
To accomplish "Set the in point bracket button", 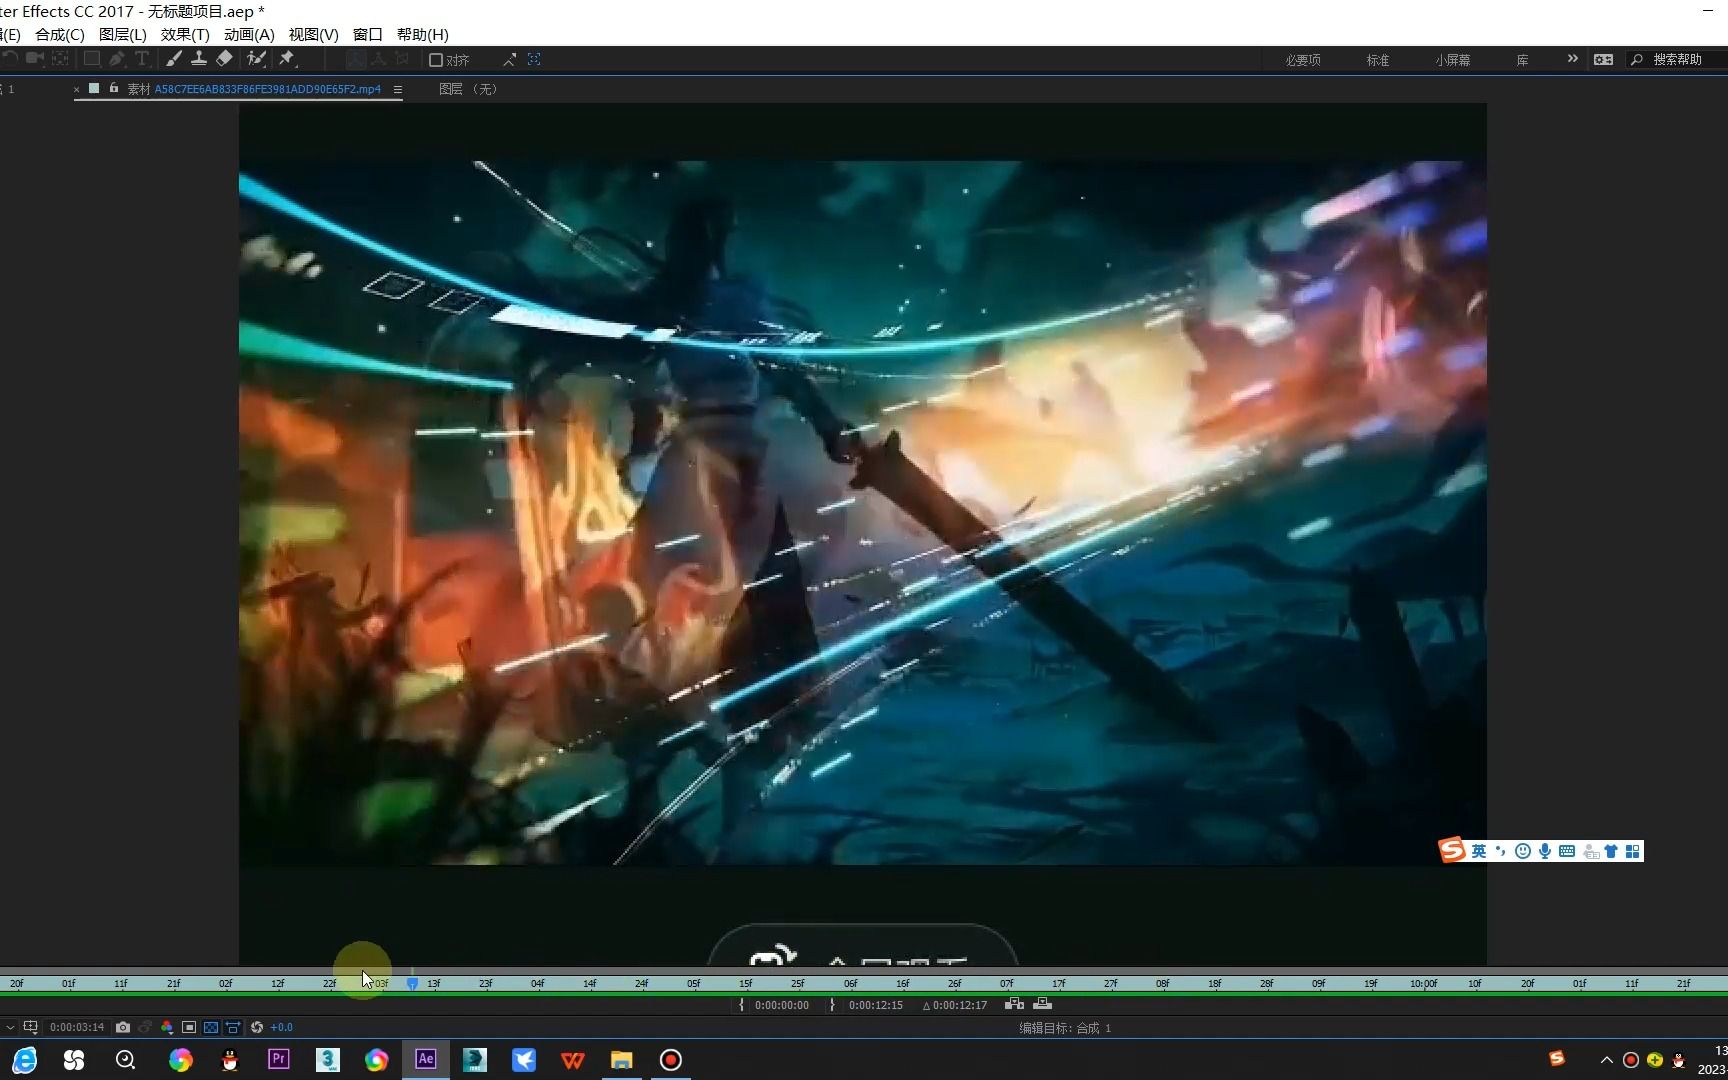I will tap(741, 1005).
